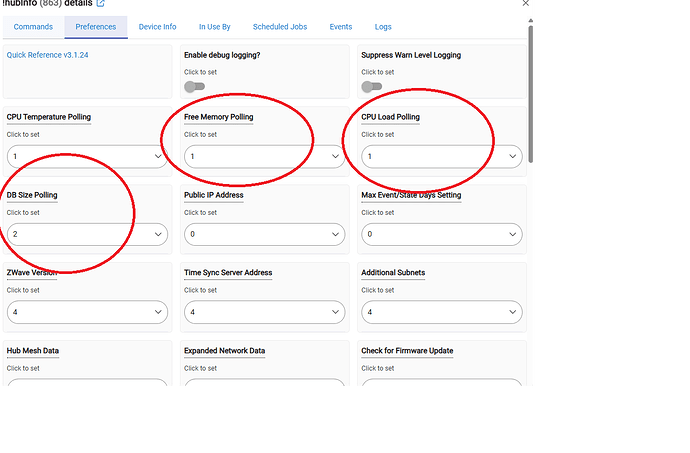Go to the Events tab
Viewport: 690px width, 453px height.
341,27
